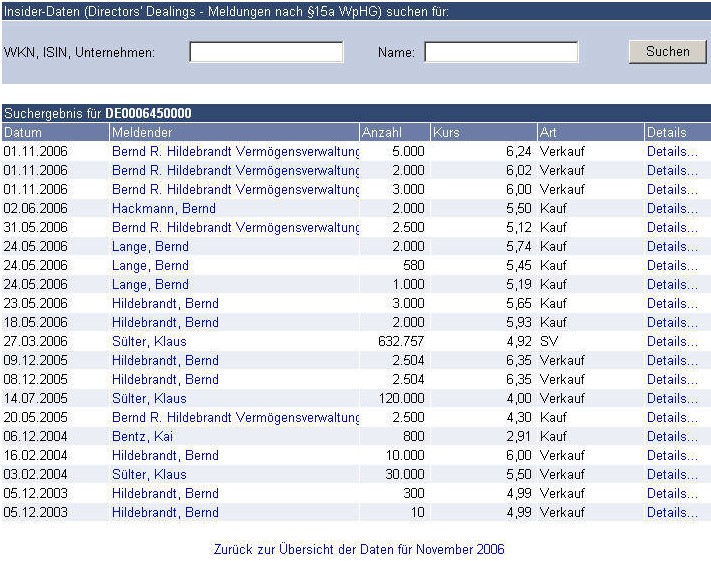Screen dimensions: 711x561
Task: Click the Kurs column header
Action: [x=446, y=132]
